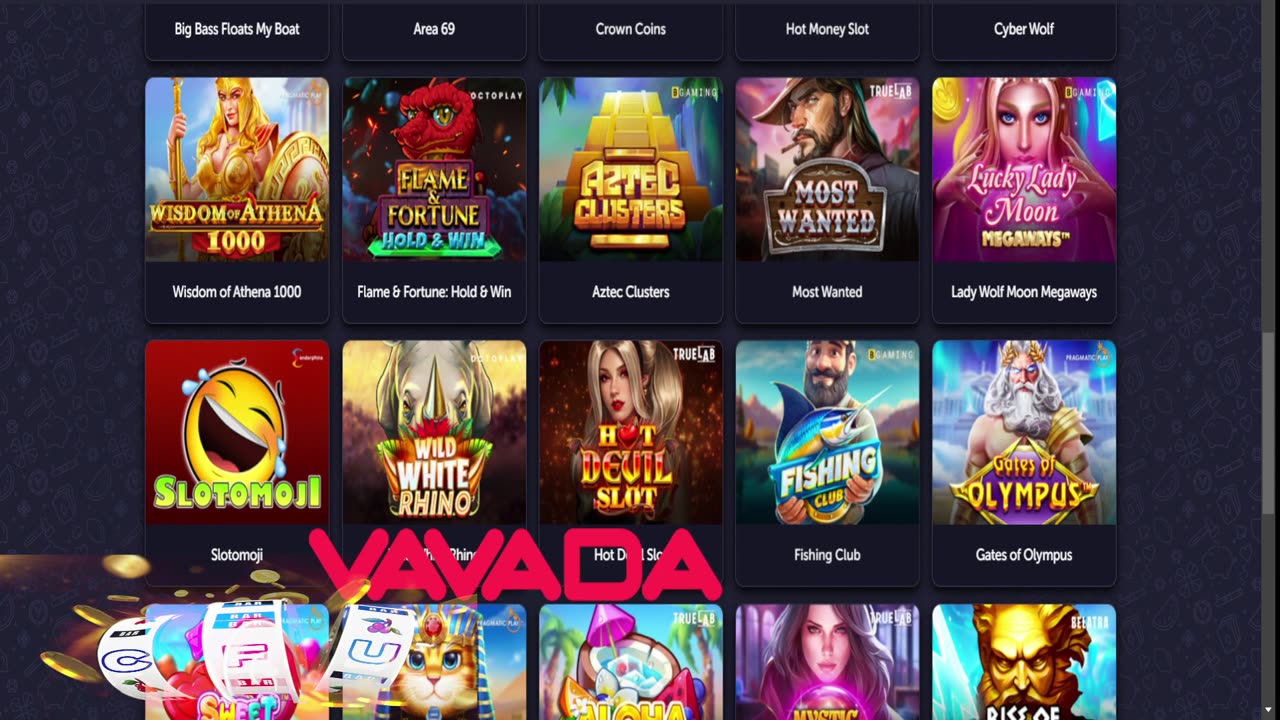Image resolution: width=1280 pixels, height=720 pixels.
Task: Open the Most Wanted cowboy game thumbnail
Action: pyautogui.click(x=827, y=170)
